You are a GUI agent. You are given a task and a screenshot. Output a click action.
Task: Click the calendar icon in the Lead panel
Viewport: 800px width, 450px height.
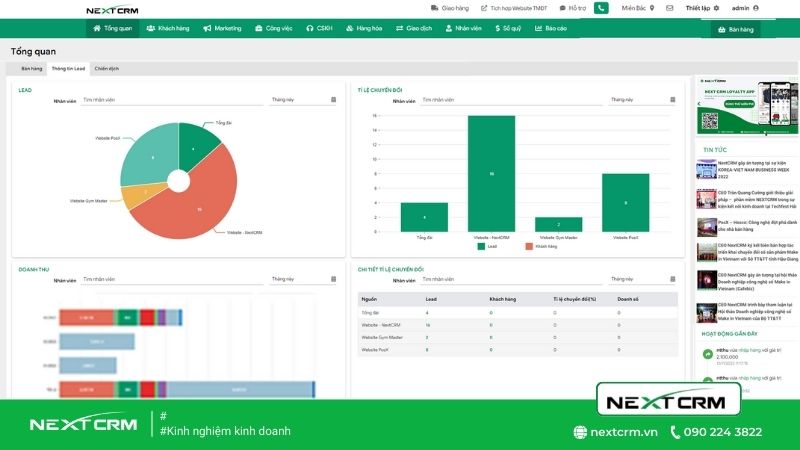point(333,100)
